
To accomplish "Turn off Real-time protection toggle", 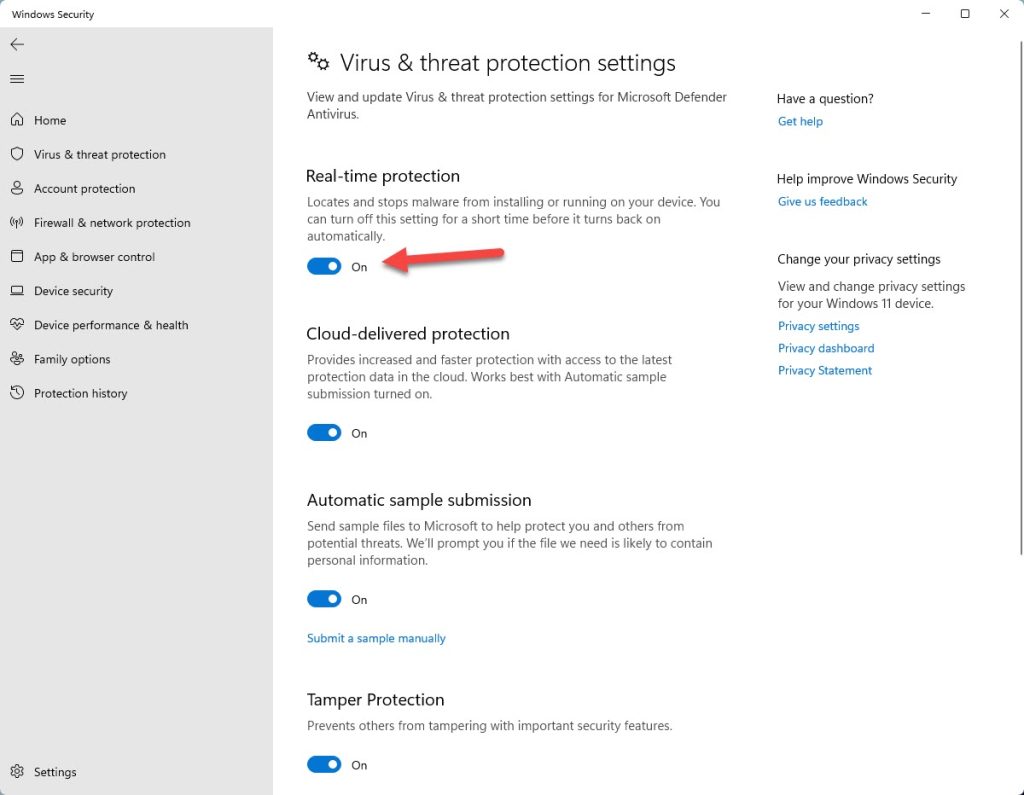I will pos(324,266).
